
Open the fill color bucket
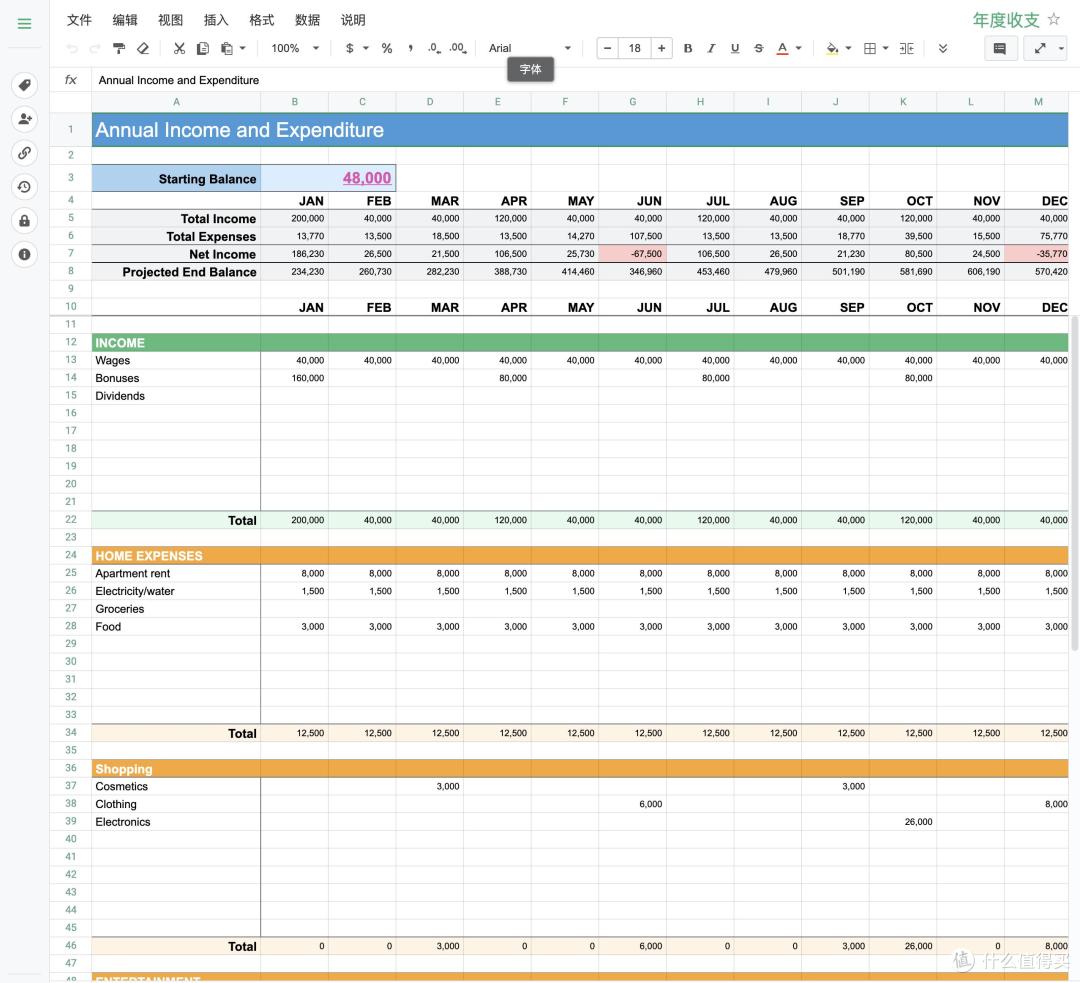click(832, 48)
